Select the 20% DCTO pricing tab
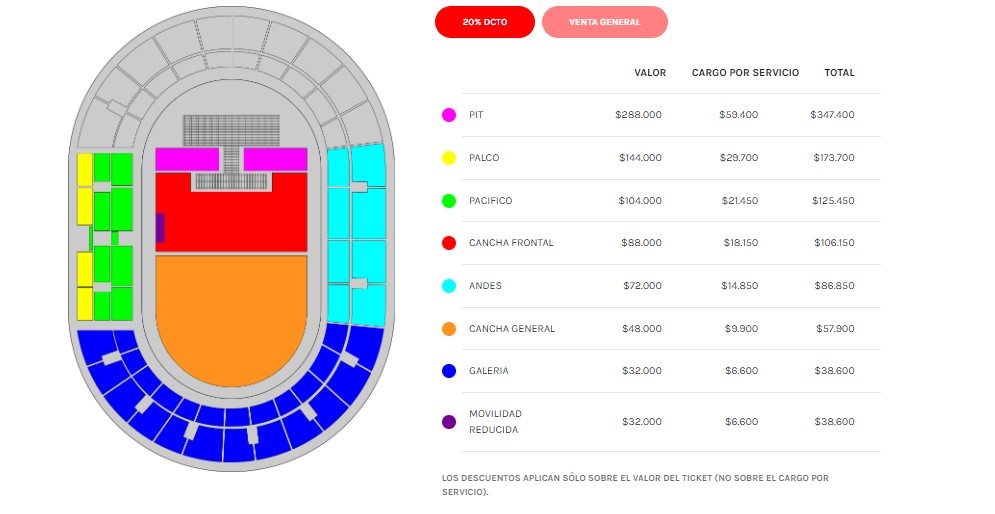The width and height of the screenshot is (995, 514). 484,21
